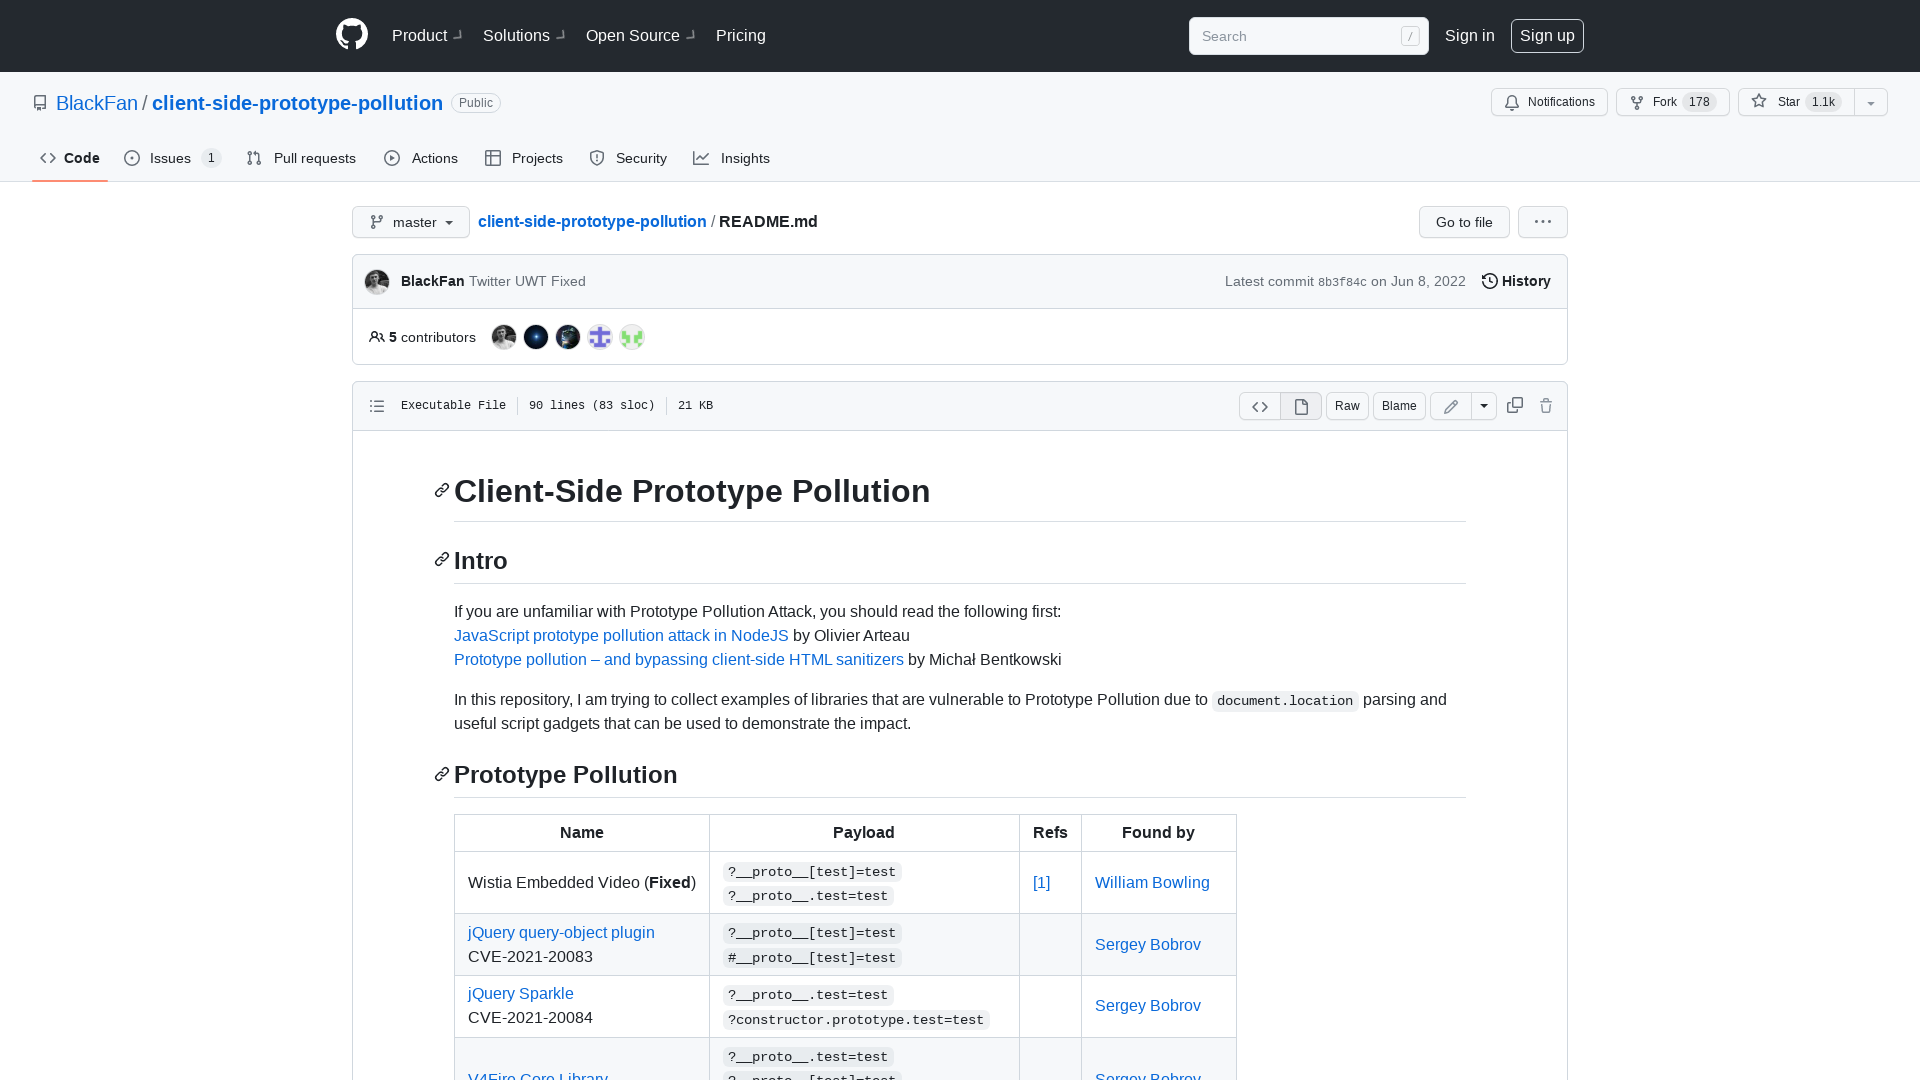Click the anchor link beside Prototype Pollution heading
The image size is (1920, 1080).
point(442,774)
